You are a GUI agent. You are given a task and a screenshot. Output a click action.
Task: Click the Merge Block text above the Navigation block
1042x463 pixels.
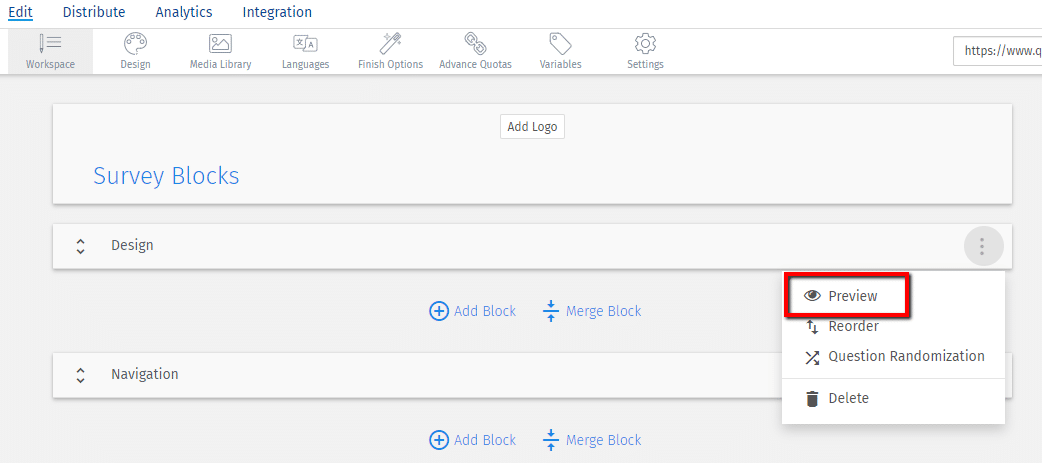pyautogui.click(x=603, y=311)
